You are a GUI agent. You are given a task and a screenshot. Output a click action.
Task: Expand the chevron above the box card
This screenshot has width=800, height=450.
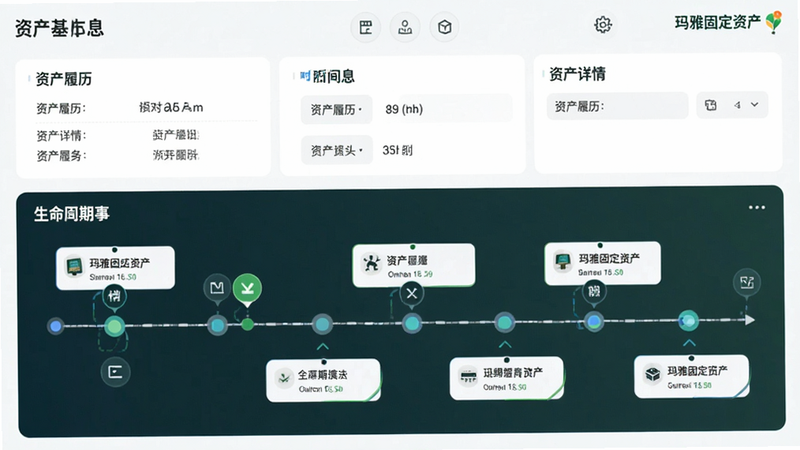[x=689, y=343]
